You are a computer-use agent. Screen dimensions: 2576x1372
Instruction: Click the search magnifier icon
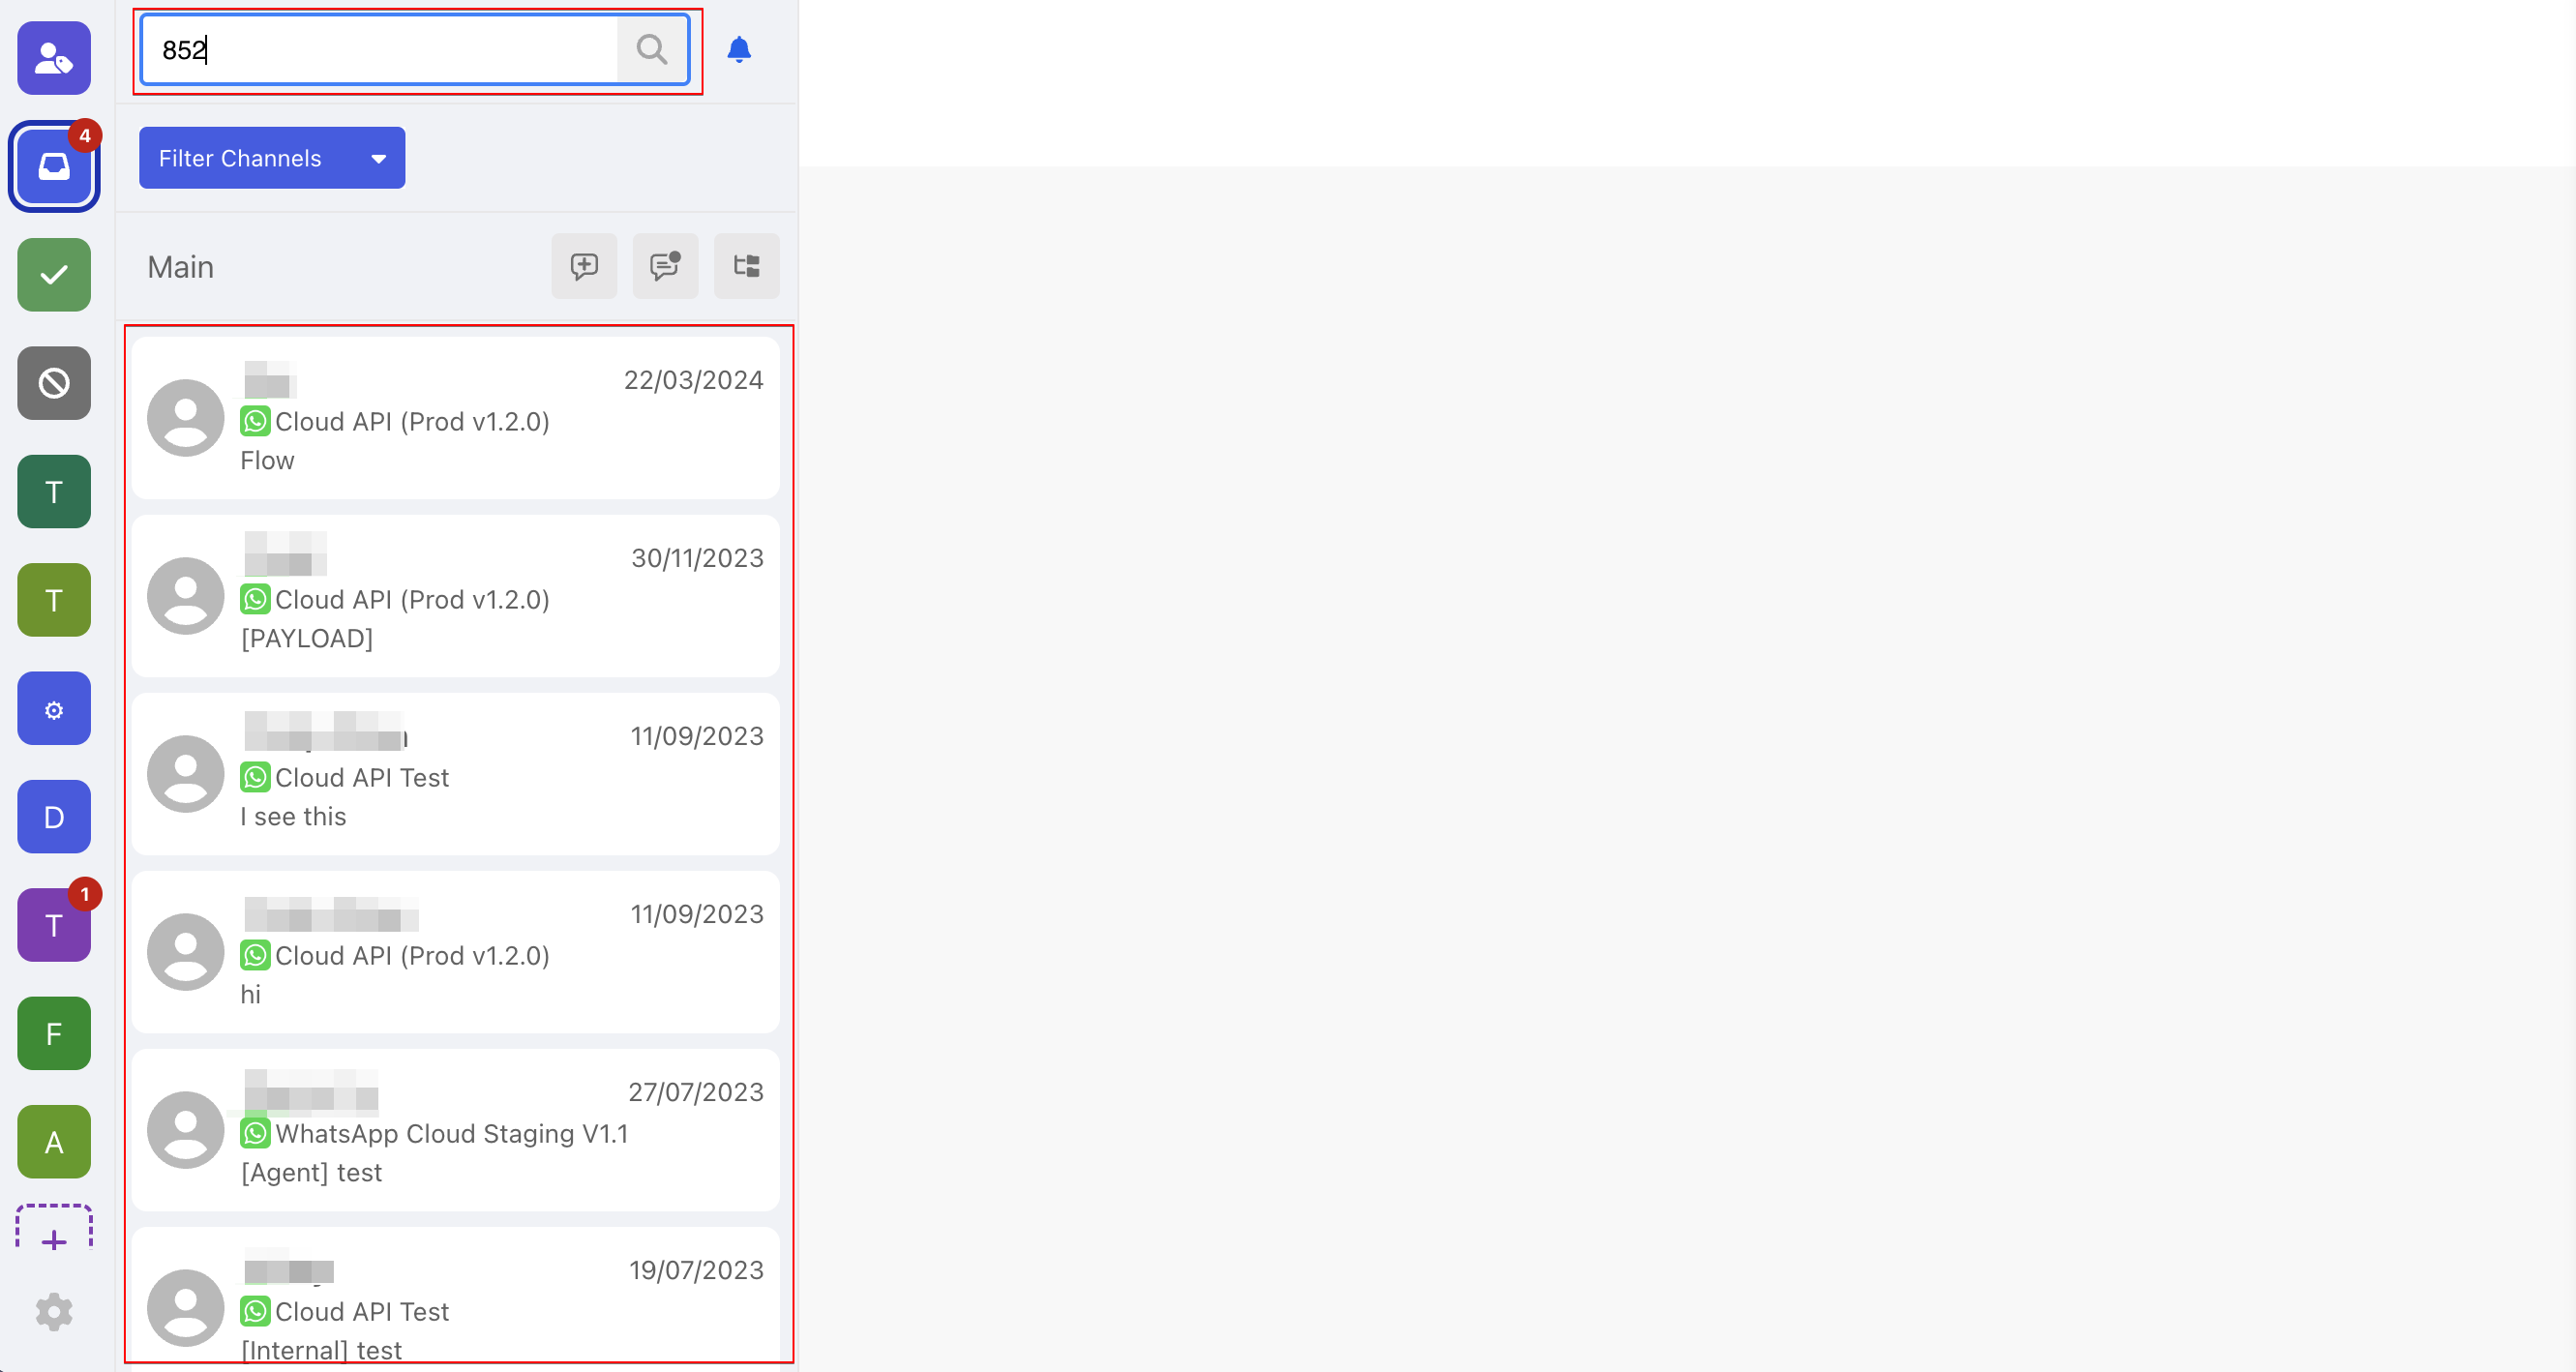click(x=652, y=49)
